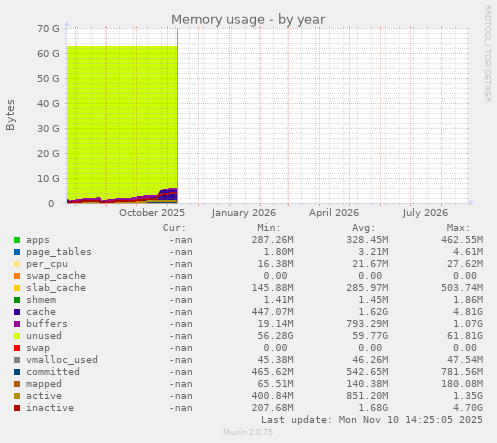Click the slab_cache legend label
Screen dimensions: 497x443
pos(56,288)
